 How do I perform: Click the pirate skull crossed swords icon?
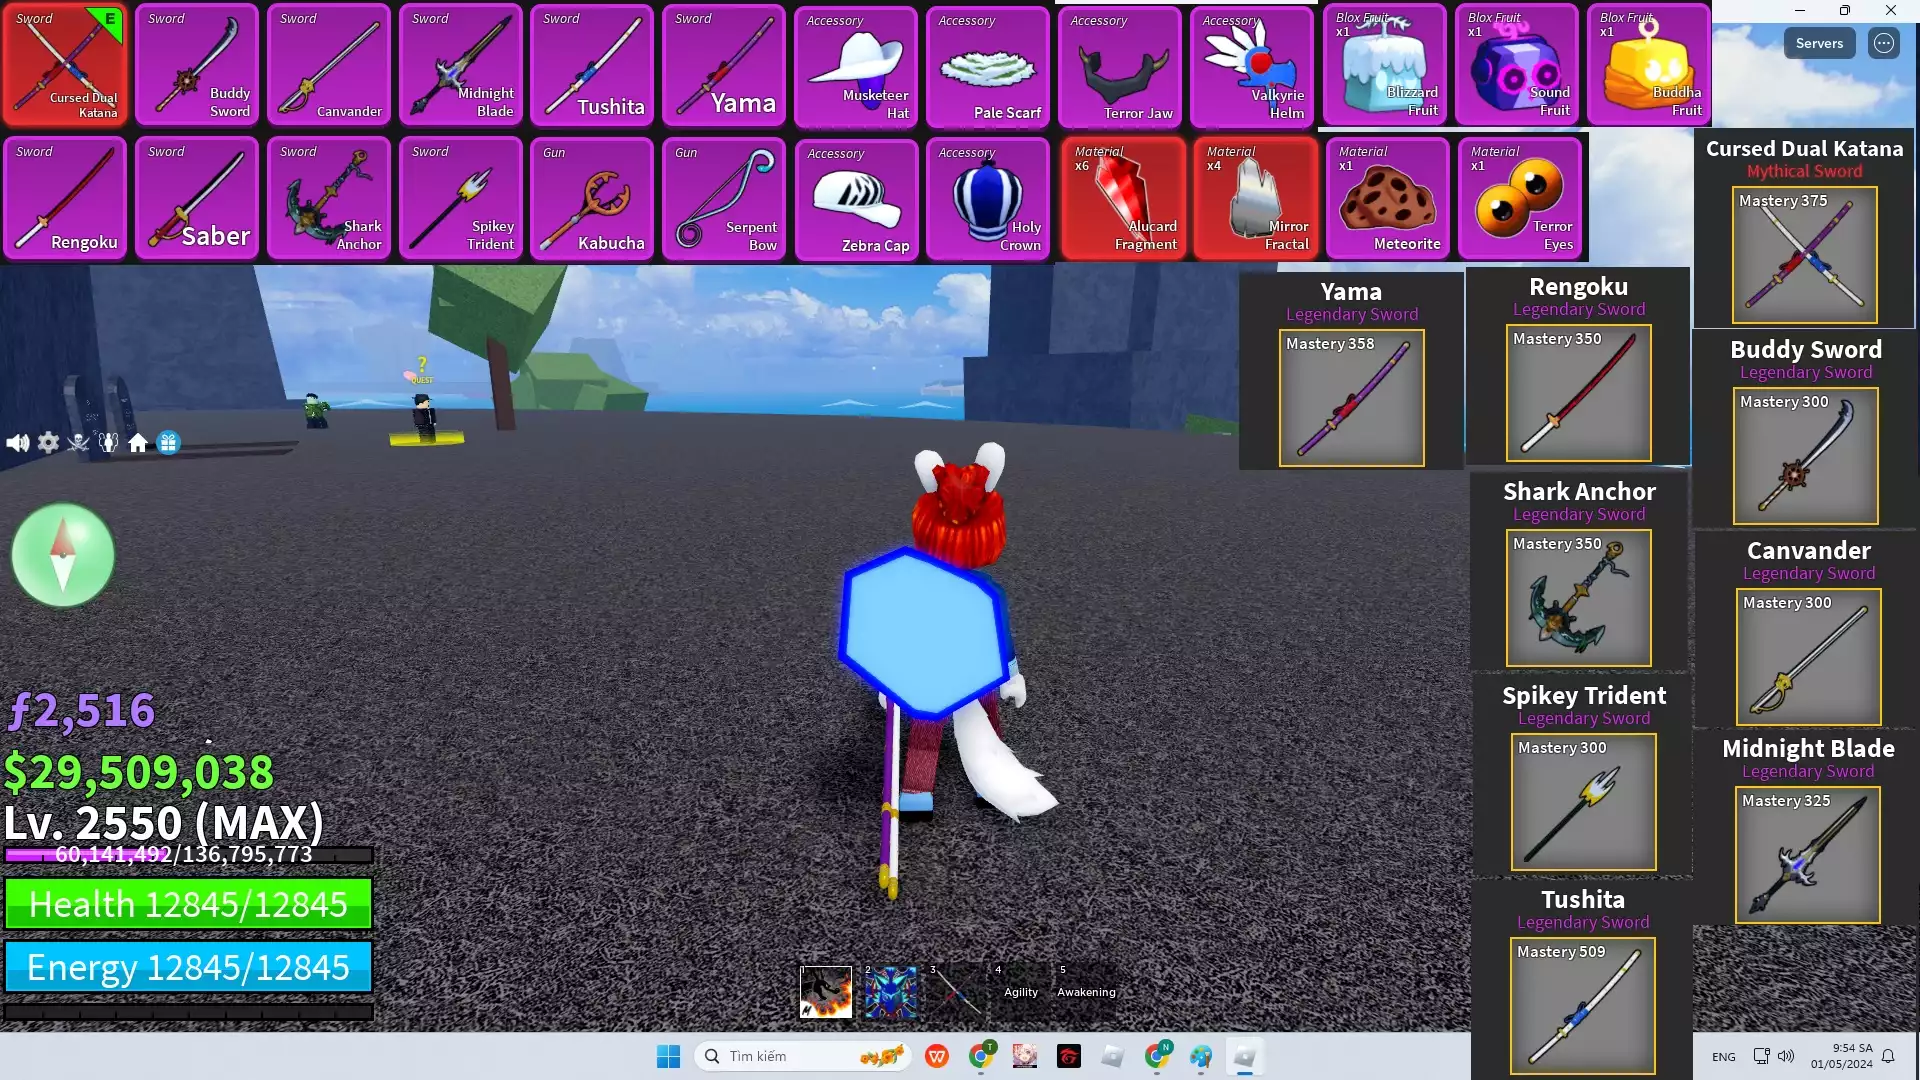pos(78,443)
